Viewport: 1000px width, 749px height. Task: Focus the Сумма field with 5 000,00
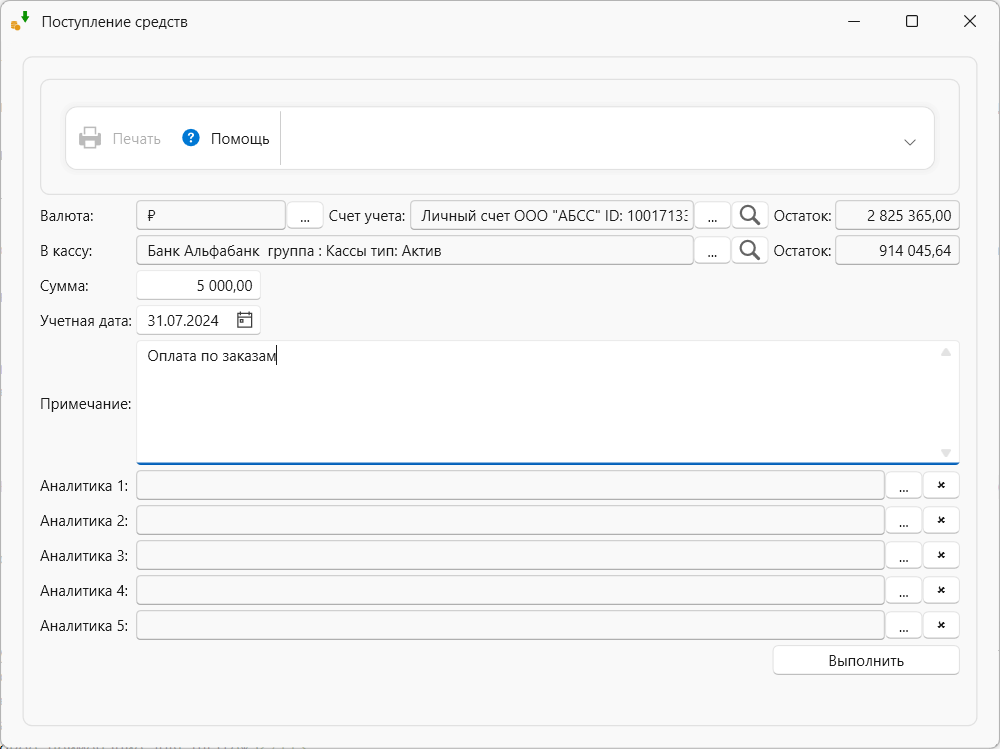coord(198,286)
